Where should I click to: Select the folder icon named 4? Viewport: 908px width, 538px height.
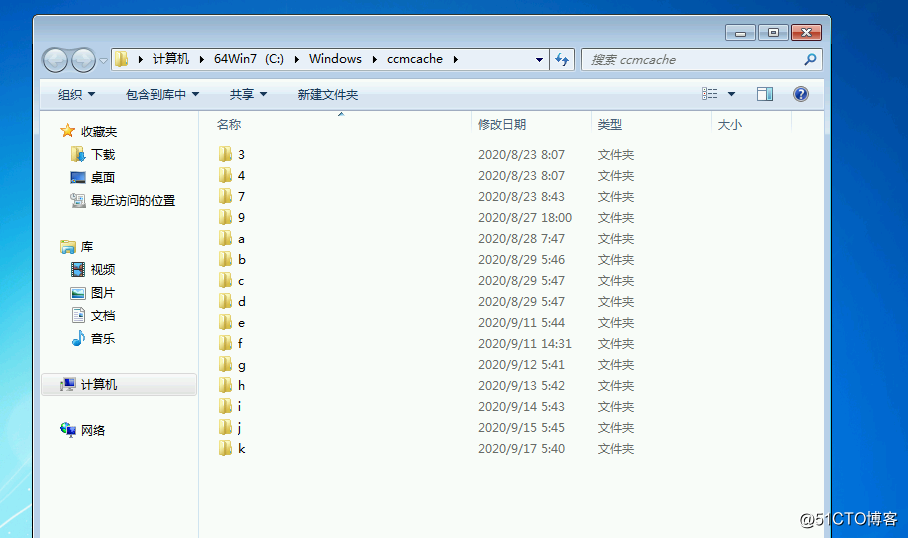(x=225, y=175)
